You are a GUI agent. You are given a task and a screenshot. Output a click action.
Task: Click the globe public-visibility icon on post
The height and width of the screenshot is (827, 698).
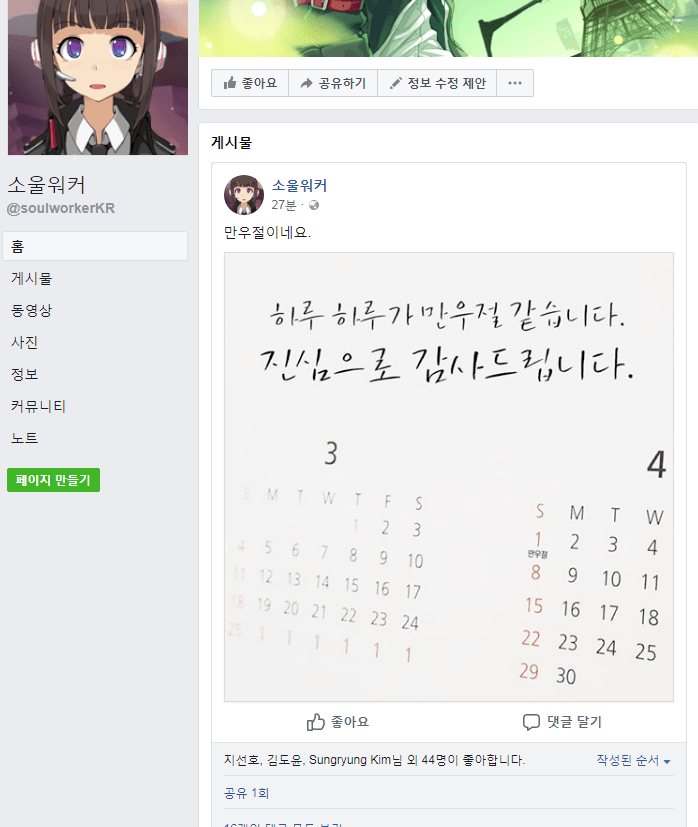click(x=314, y=205)
